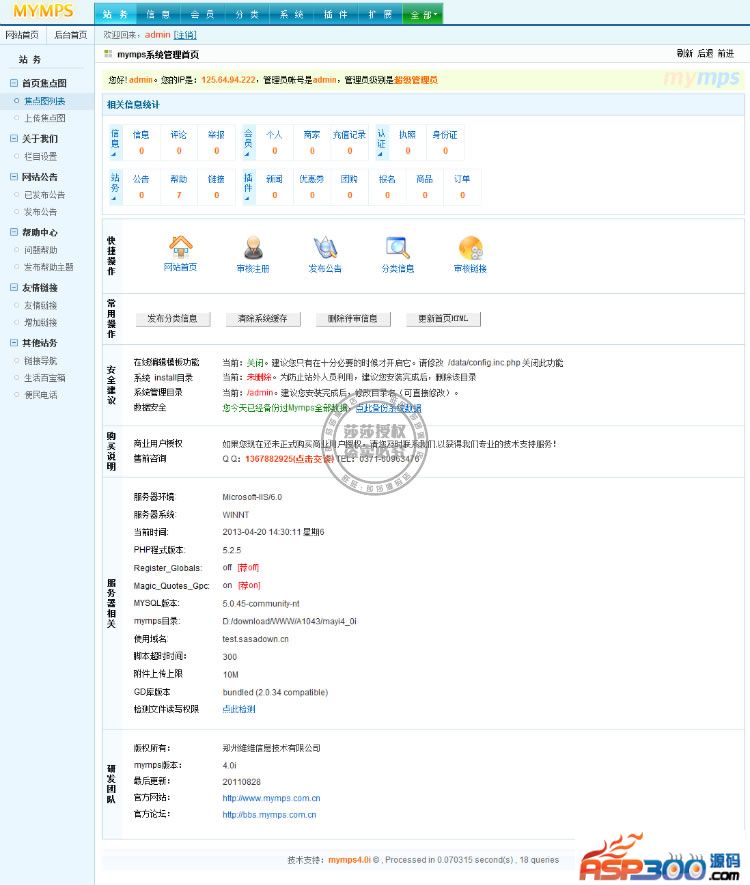This screenshot has width=750, height=885.
Task: Click the 发布分类信息 button
Action: [x=173, y=319]
